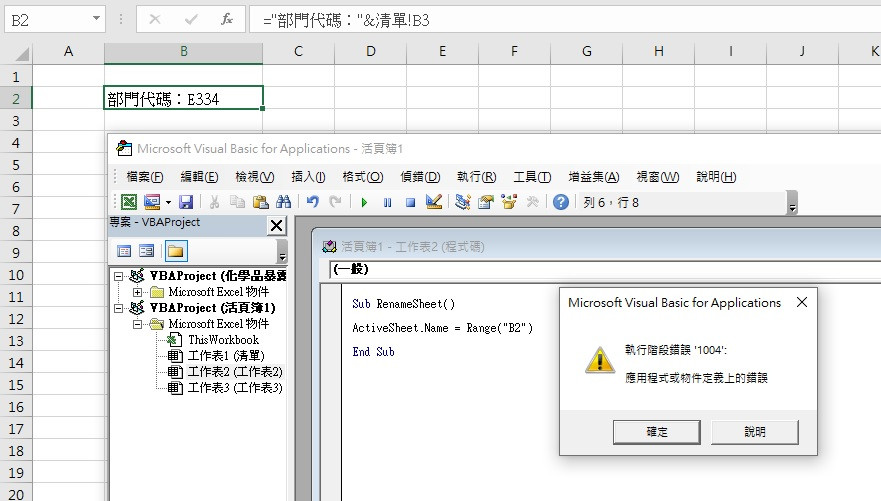
Task: Open VBA Help question mark icon
Action: pos(561,202)
